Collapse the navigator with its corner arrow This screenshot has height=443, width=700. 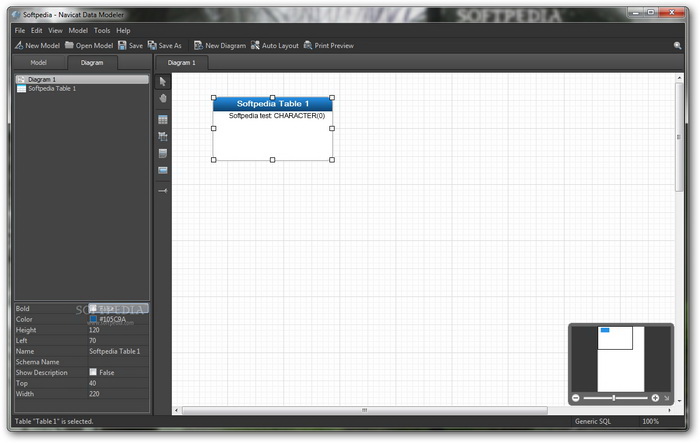click(x=667, y=398)
